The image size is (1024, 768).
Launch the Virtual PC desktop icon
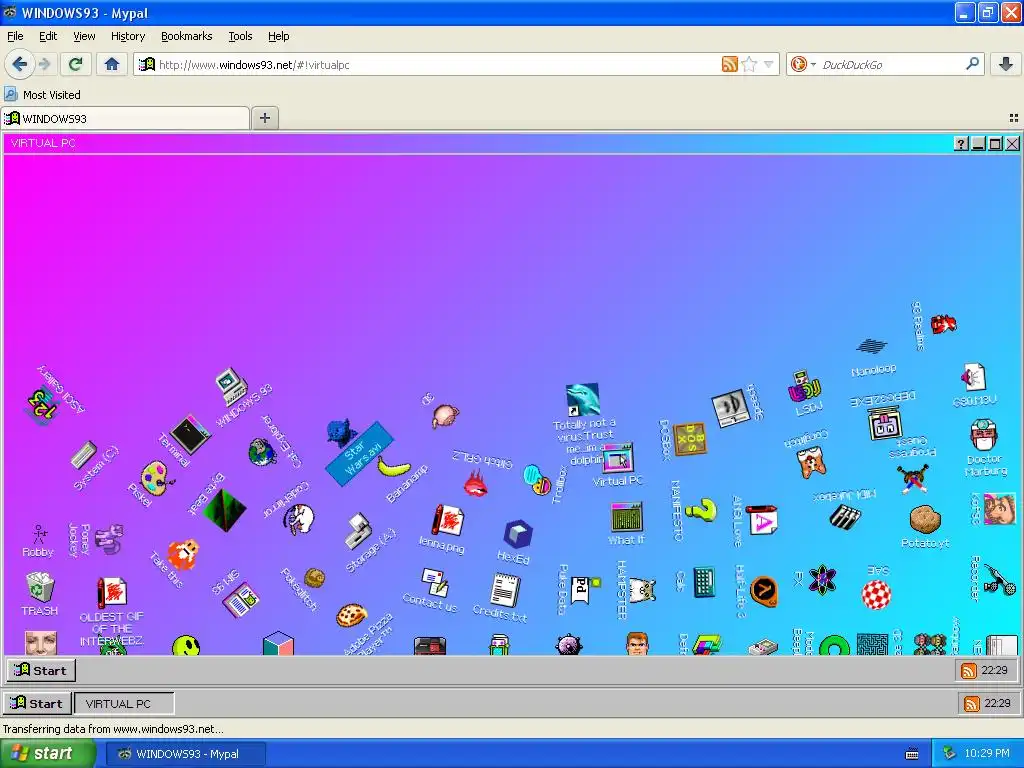tap(618, 458)
